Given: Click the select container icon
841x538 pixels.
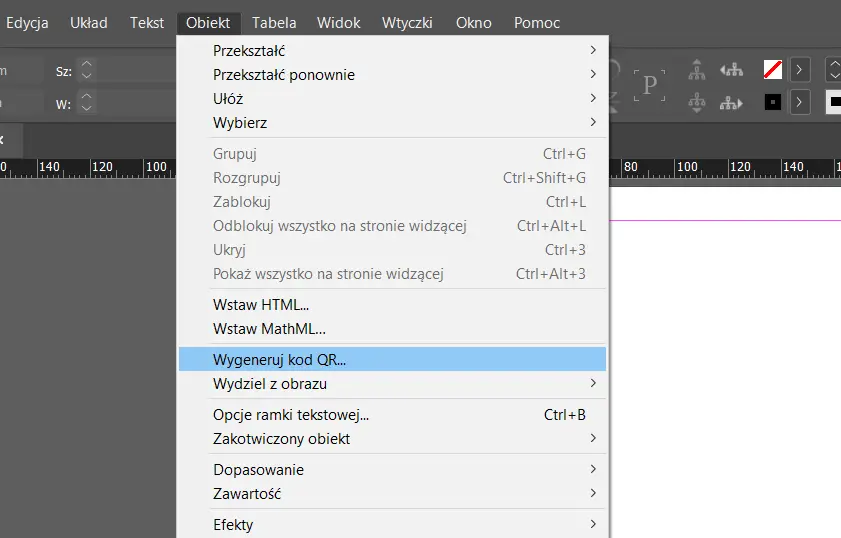Looking at the screenshot, I should 698,70.
